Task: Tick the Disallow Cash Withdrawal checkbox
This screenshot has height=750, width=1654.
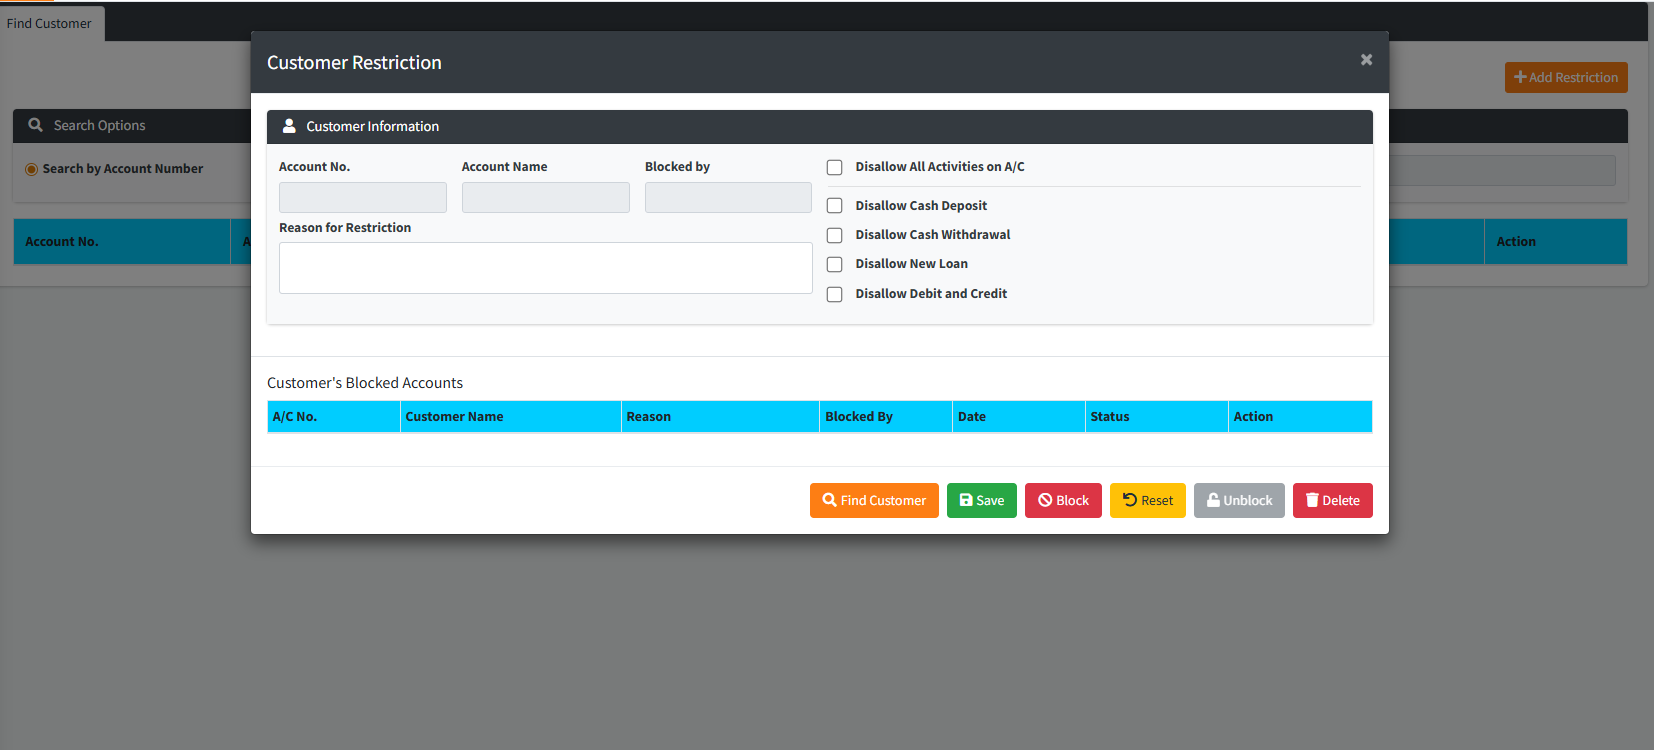Action: pyautogui.click(x=834, y=235)
